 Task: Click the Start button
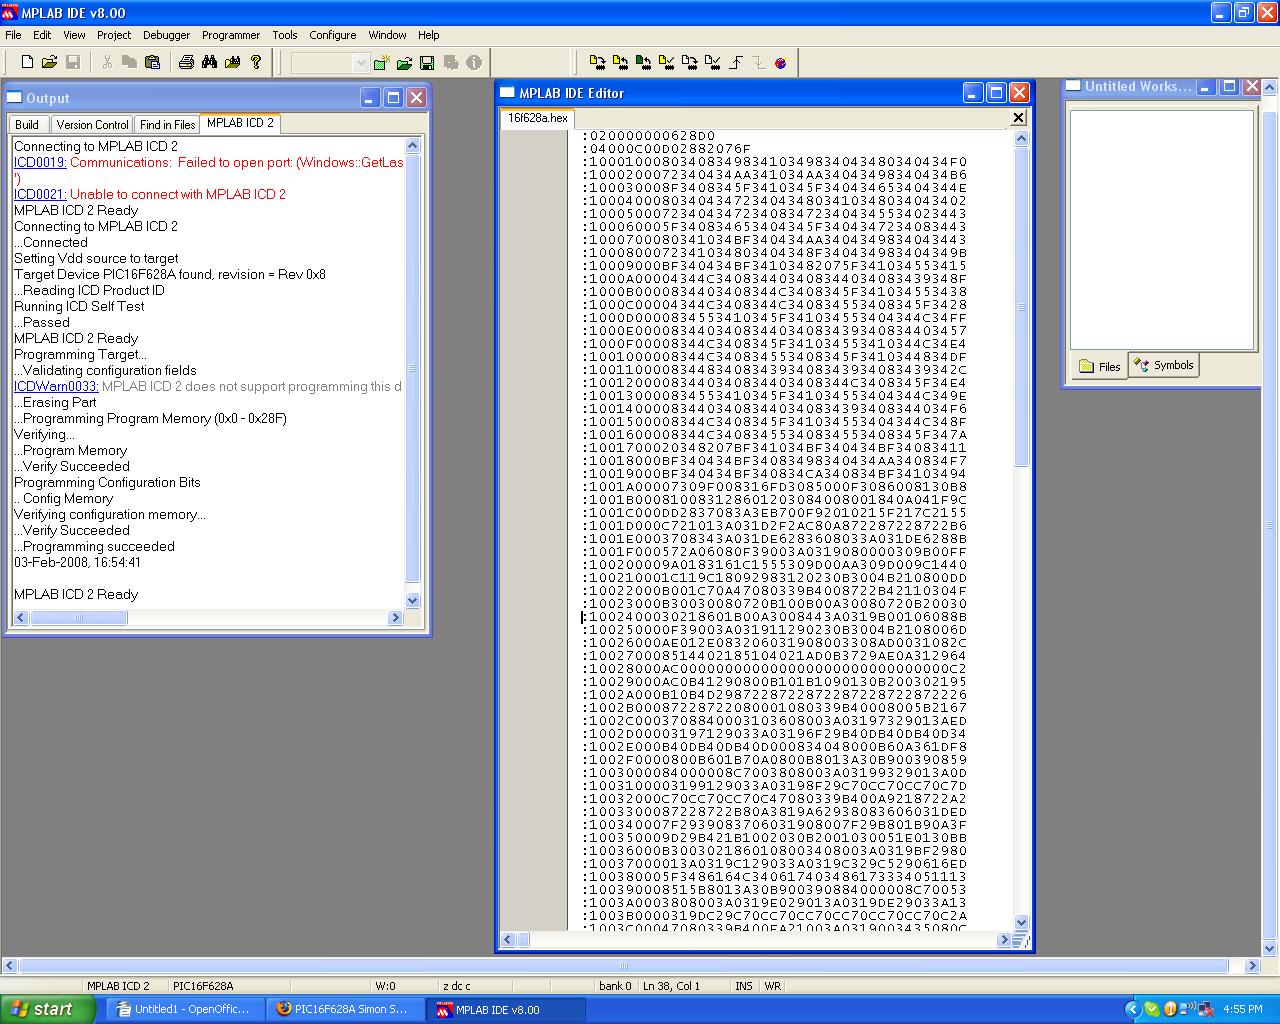[48, 1009]
